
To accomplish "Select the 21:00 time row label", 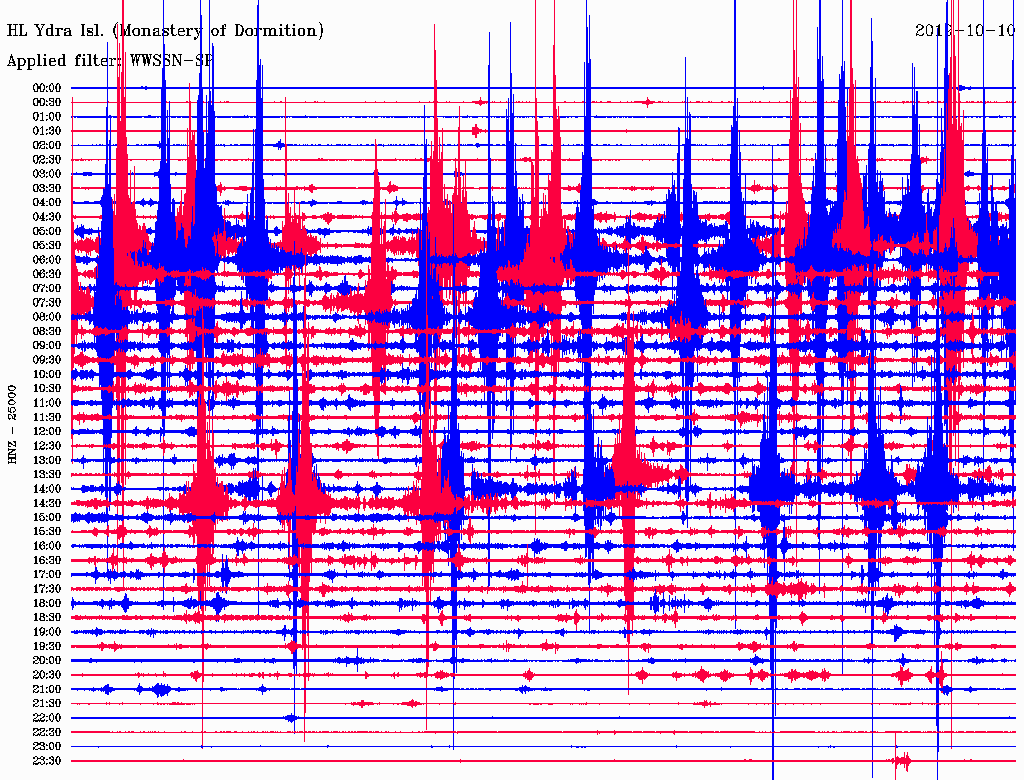I will click(47, 689).
